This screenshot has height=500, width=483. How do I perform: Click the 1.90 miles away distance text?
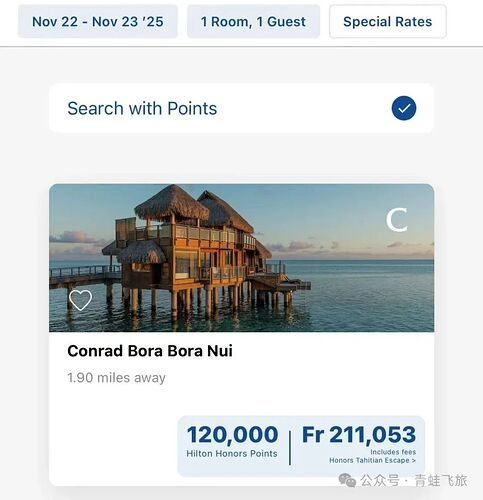pos(116,378)
